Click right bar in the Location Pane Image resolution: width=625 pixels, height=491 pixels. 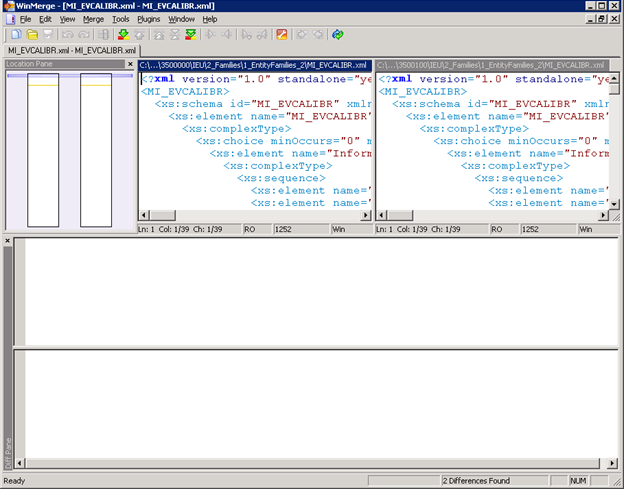click(x=96, y=150)
